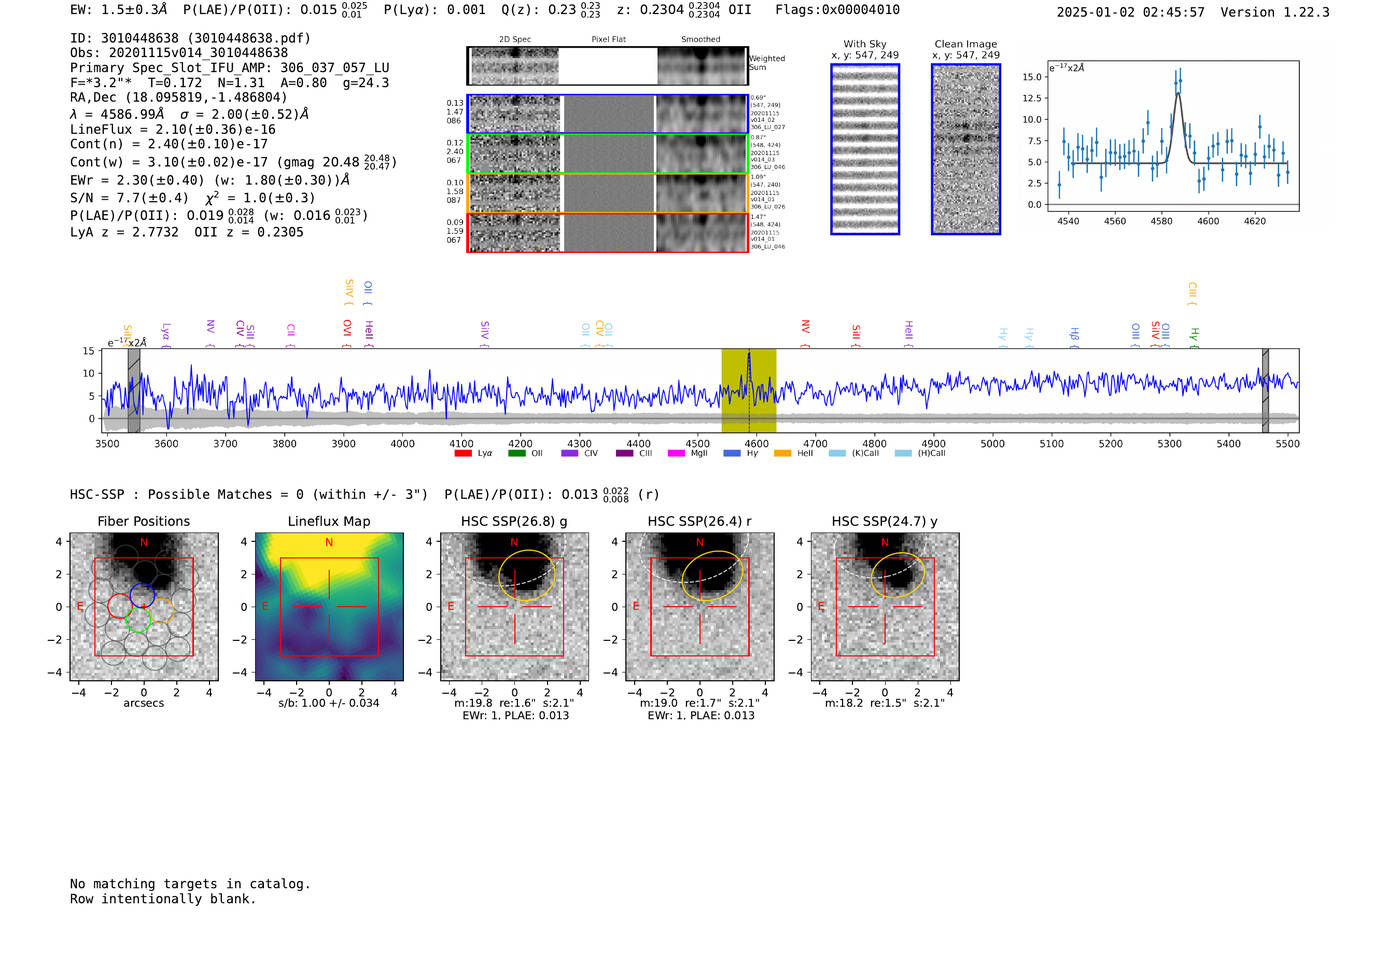Click the yellow highlighted emission-line region

click(x=749, y=391)
